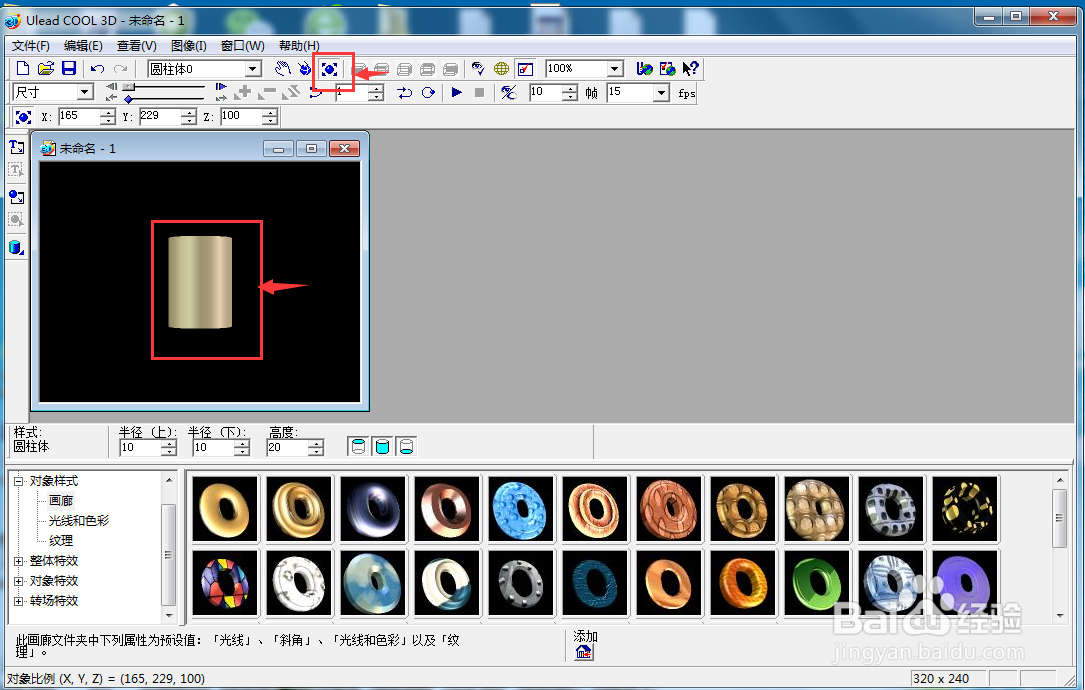Expand the 对象特效 tree node

coord(19,581)
